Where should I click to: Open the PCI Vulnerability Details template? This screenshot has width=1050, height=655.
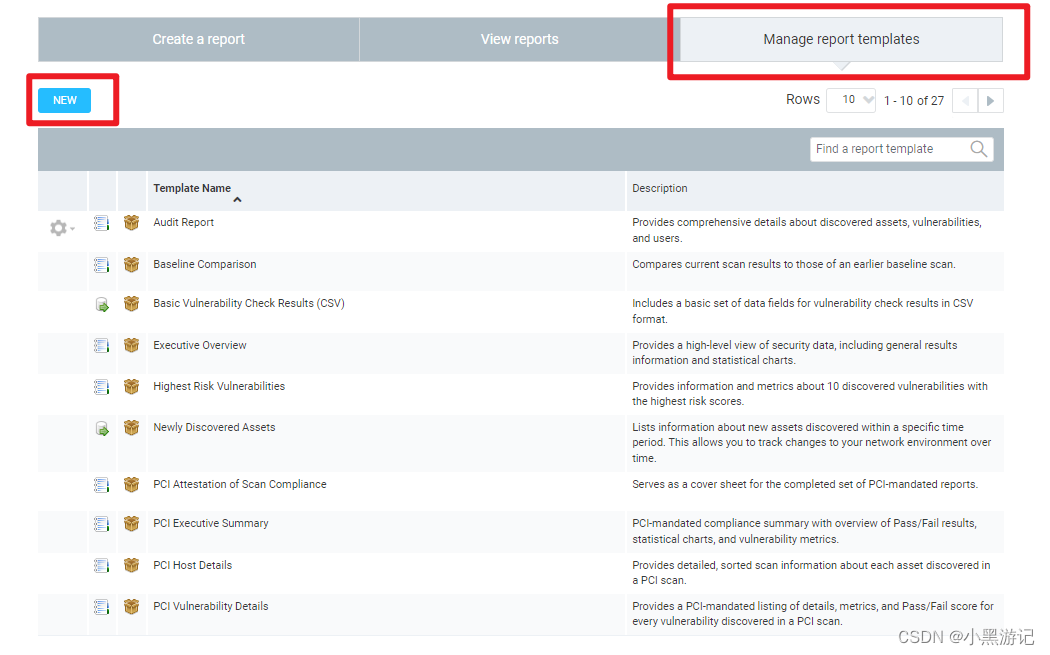tap(211, 606)
